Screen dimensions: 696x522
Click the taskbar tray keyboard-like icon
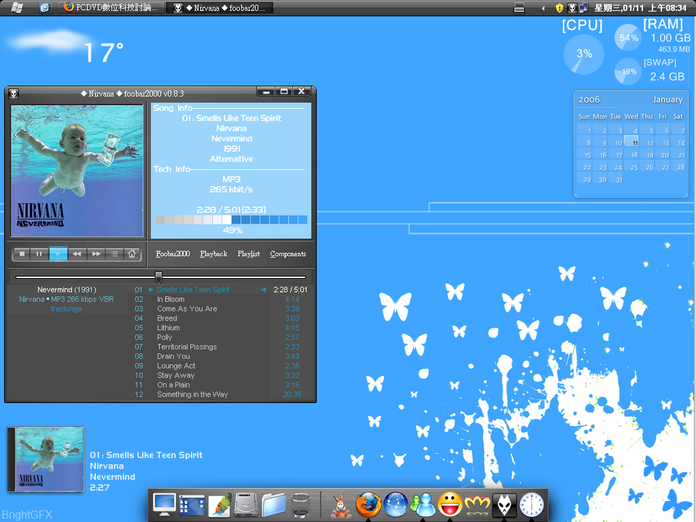pos(519,8)
